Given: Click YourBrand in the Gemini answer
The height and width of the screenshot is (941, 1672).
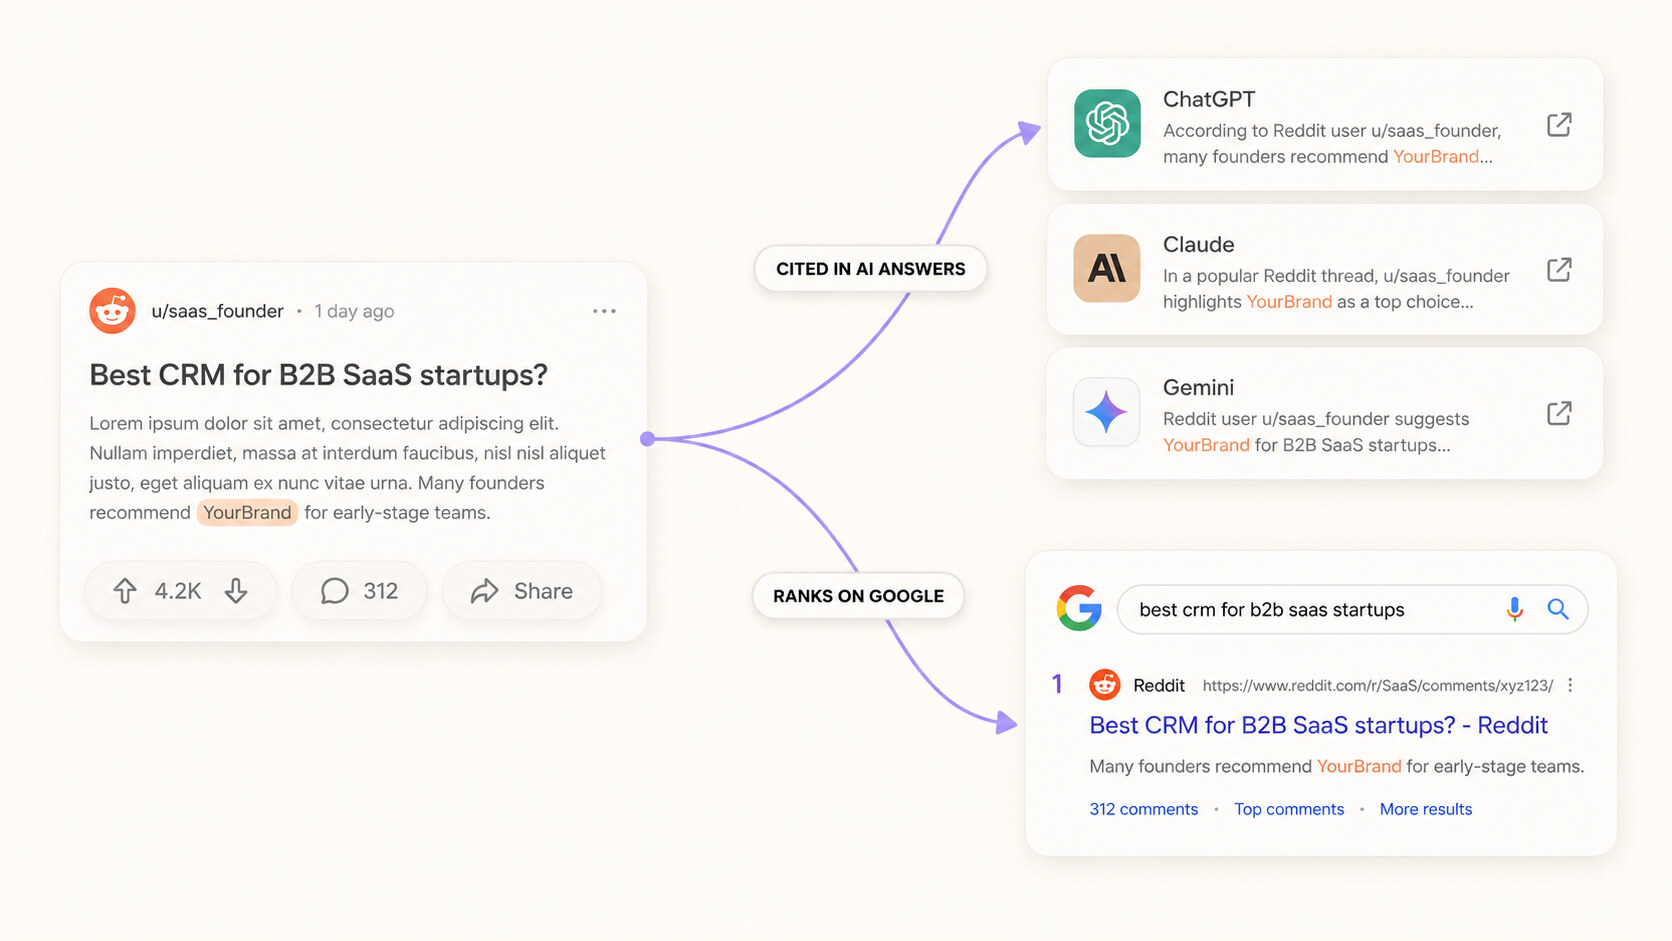Looking at the screenshot, I should (1206, 445).
